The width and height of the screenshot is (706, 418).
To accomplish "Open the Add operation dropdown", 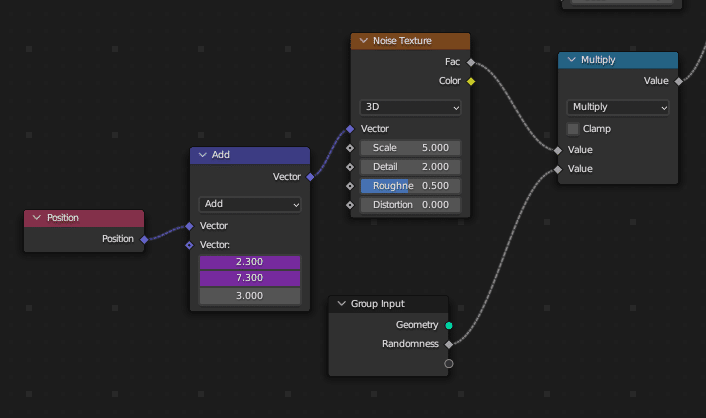I will 250,204.
